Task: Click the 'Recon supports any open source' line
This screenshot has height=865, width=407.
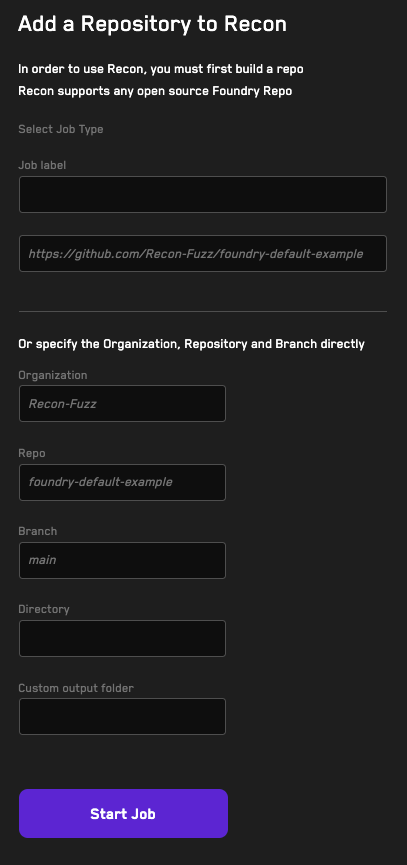Action: pyautogui.click(x=155, y=91)
